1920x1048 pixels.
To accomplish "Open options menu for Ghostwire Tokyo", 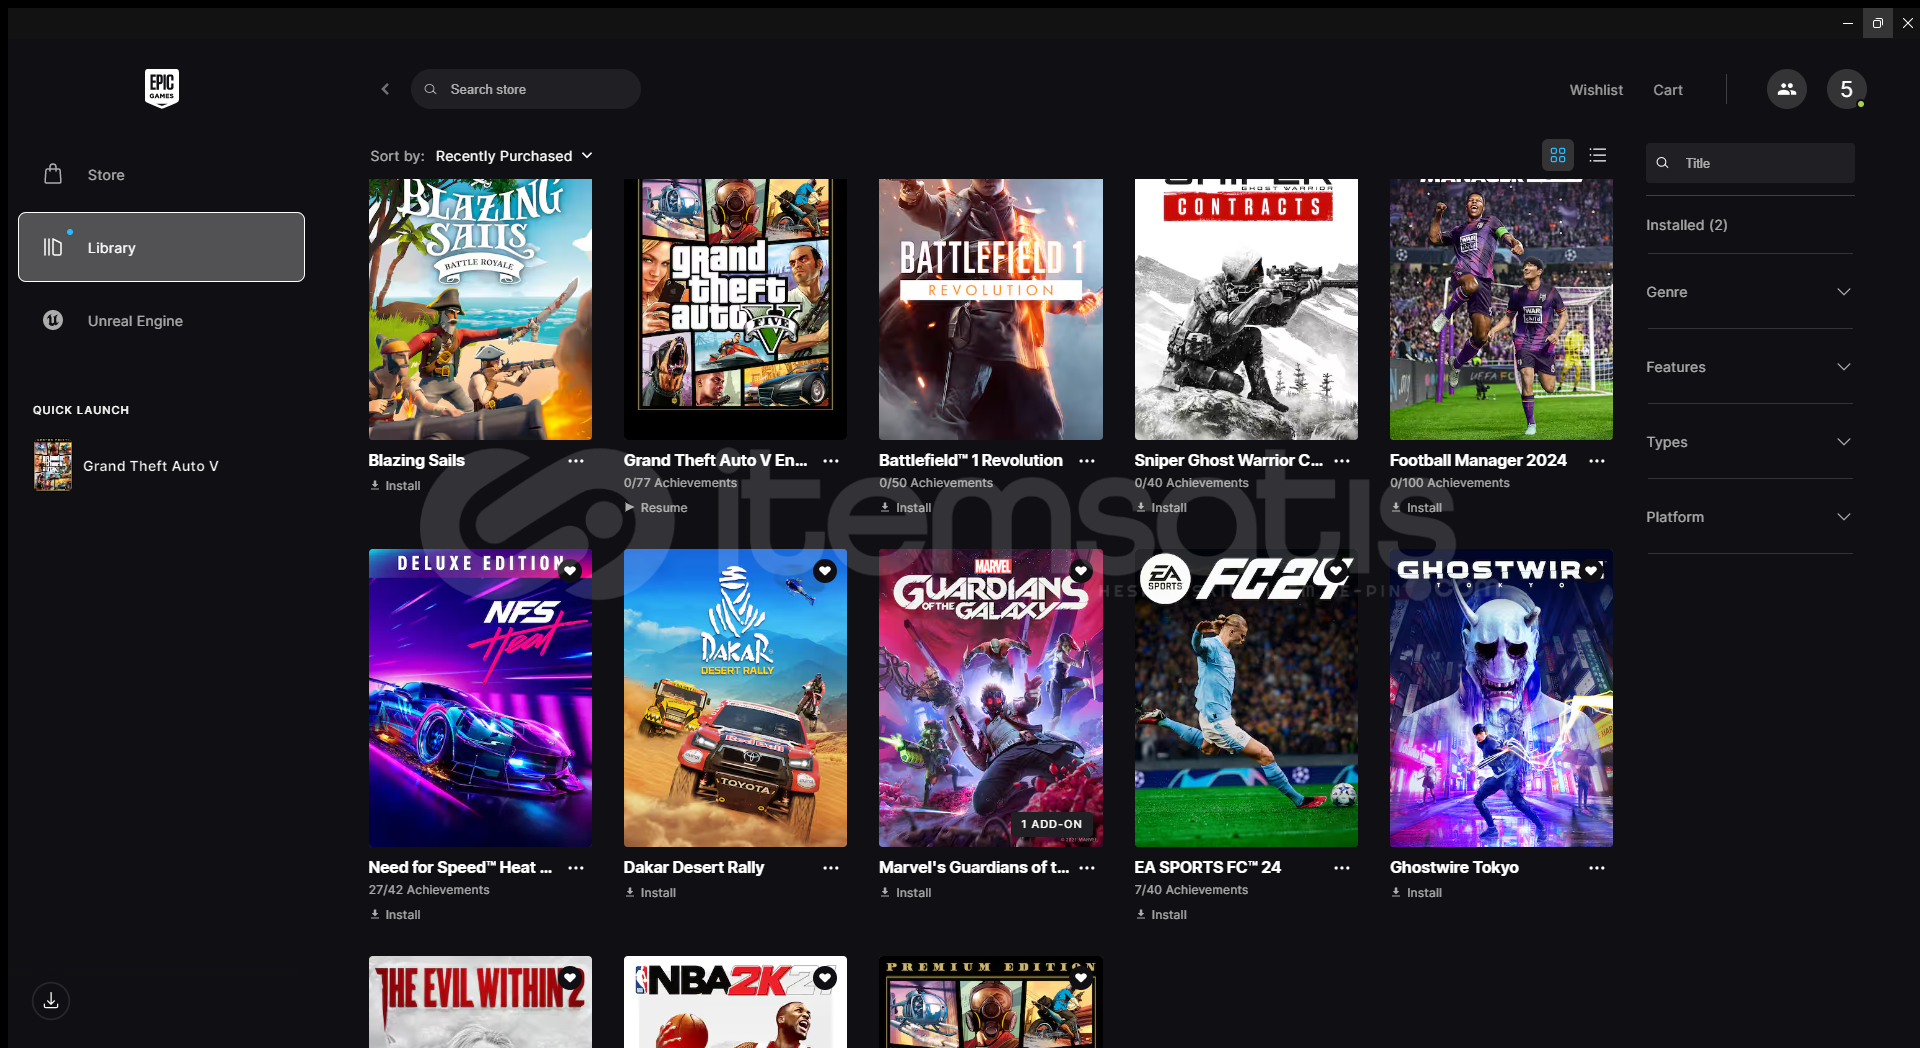I will 1597,868.
